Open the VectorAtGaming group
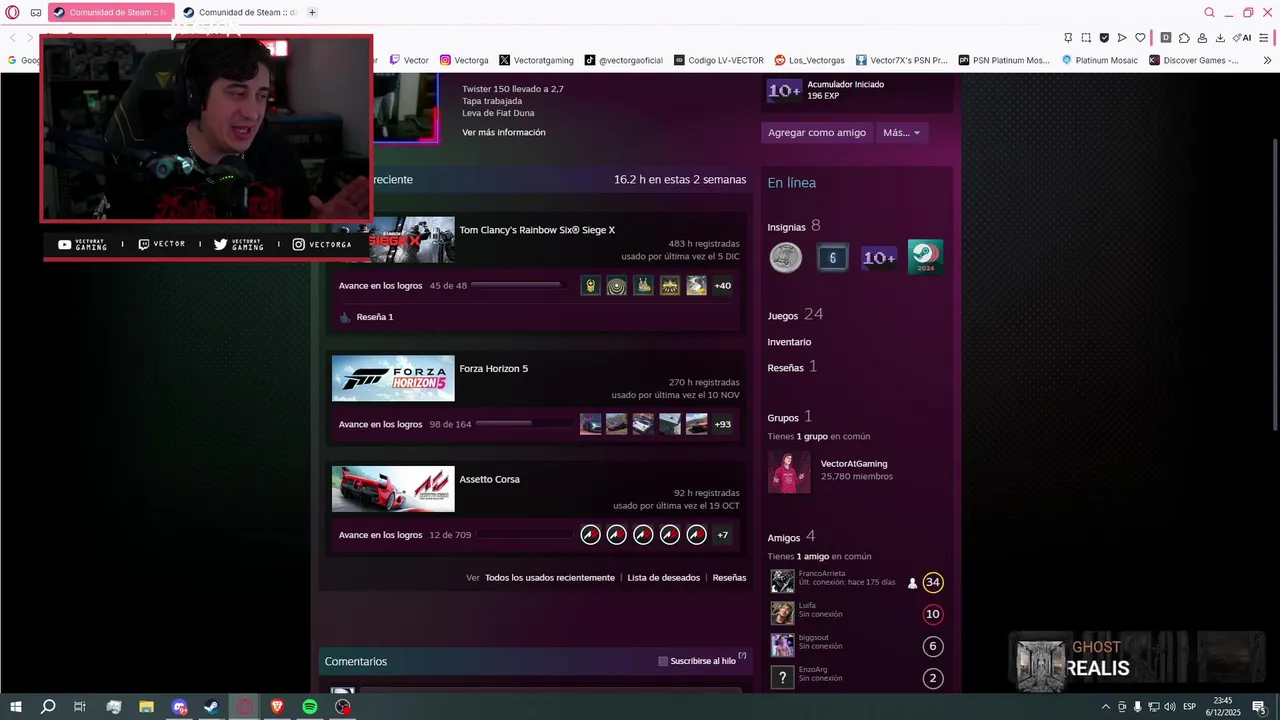Viewport: 1280px width, 720px height. (x=854, y=464)
